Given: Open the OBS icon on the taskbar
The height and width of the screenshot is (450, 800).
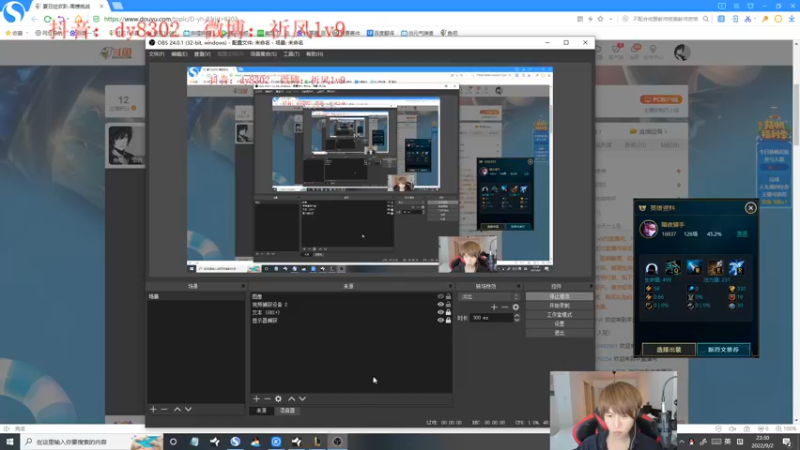Looking at the screenshot, I should [337, 442].
